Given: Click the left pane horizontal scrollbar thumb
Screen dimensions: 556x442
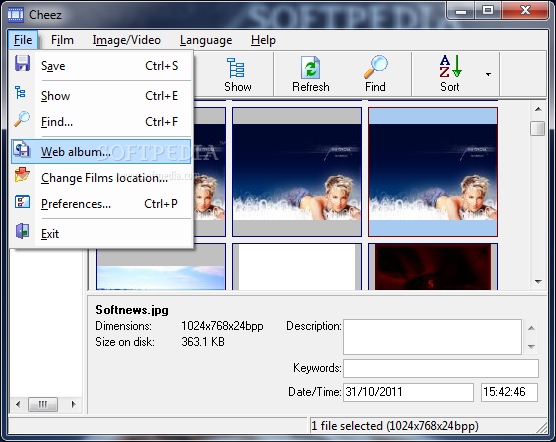Looking at the screenshot, I should [x=43, y=404].
